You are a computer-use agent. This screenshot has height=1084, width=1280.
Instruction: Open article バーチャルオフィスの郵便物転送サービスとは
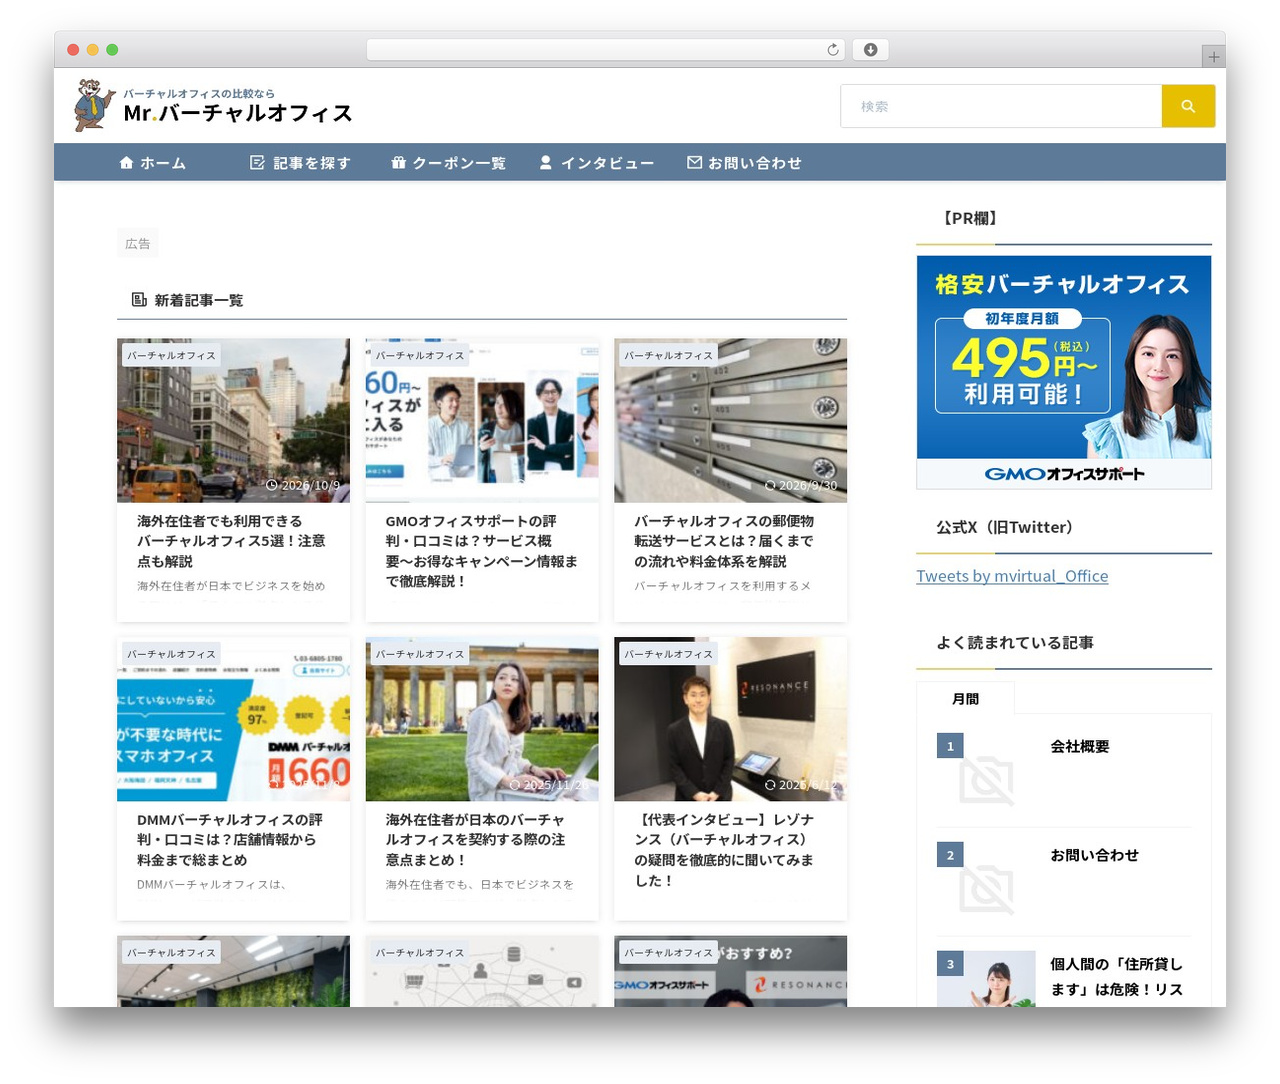tap(724, 541)
